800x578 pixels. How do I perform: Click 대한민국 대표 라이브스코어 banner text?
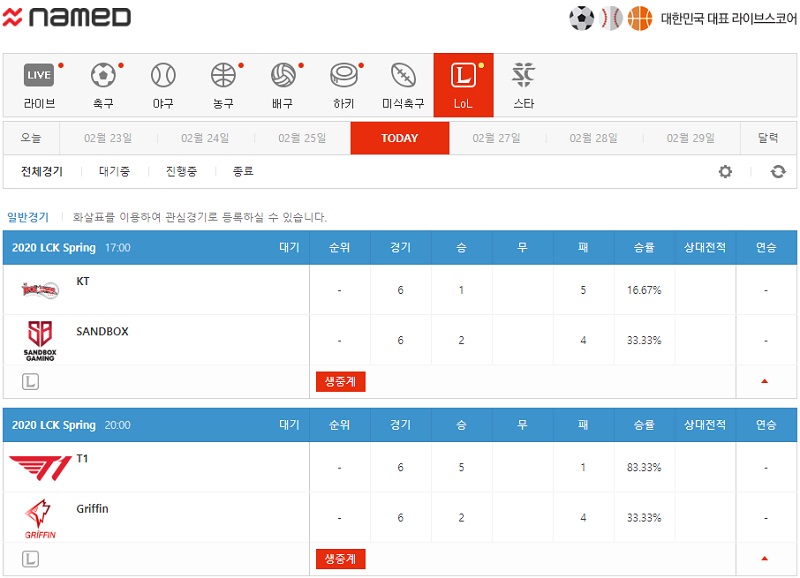tap(729, 18)
